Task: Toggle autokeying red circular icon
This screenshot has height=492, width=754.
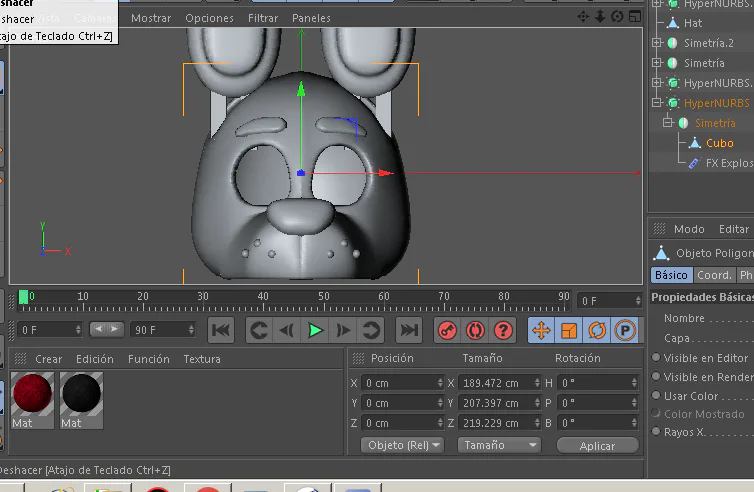Action: coord(475,330)
